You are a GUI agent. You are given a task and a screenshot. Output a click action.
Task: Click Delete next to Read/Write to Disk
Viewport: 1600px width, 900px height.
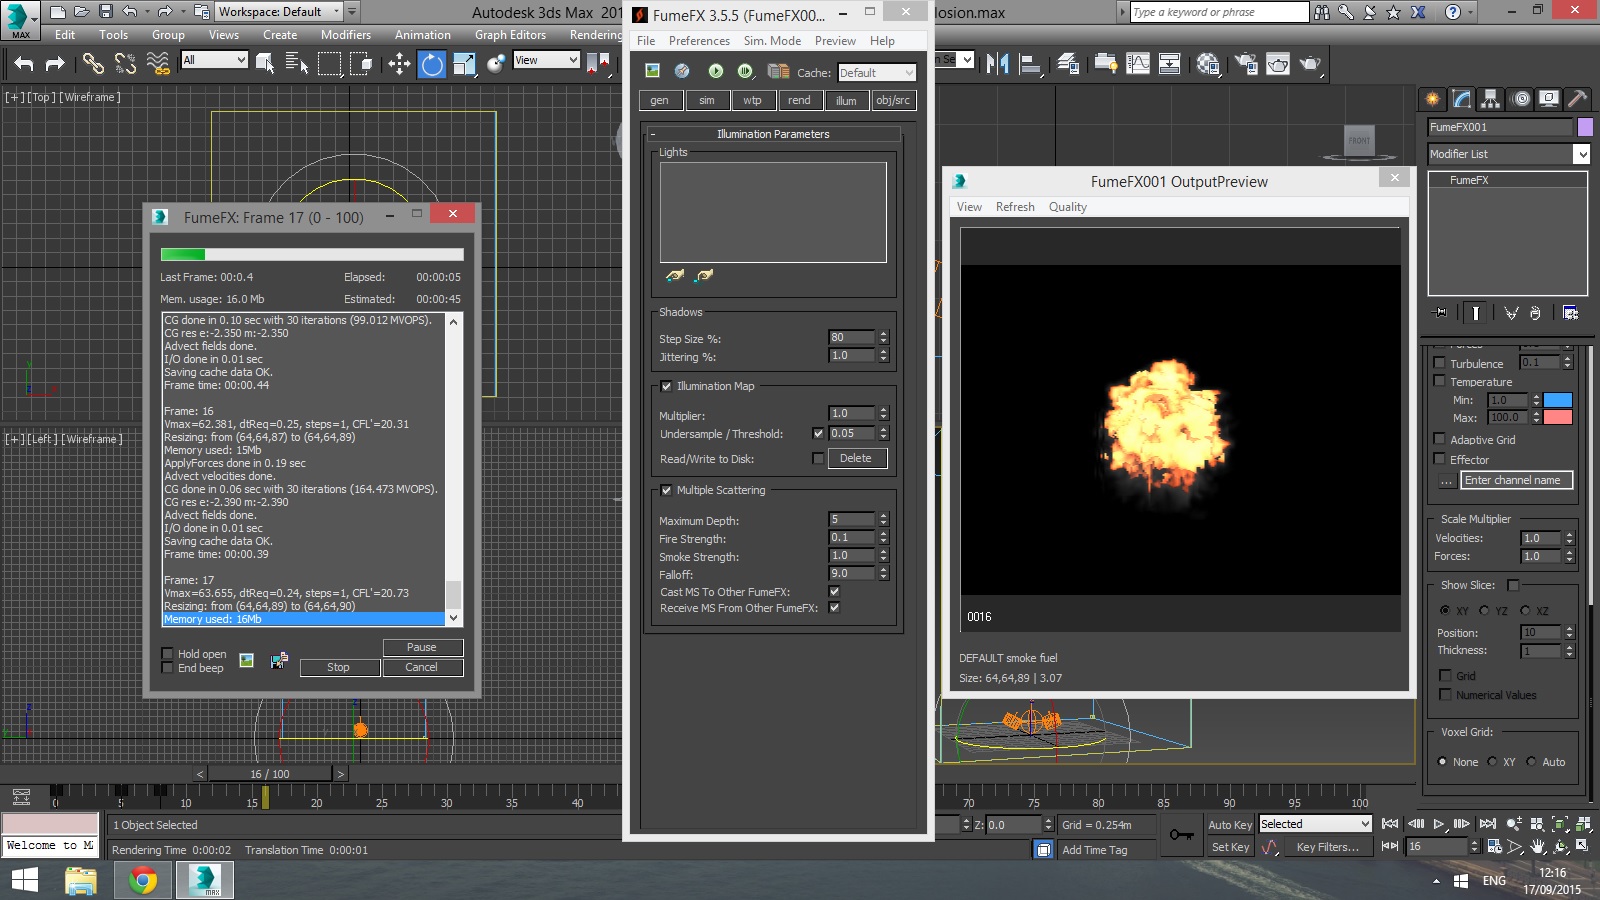pos(856,458)
